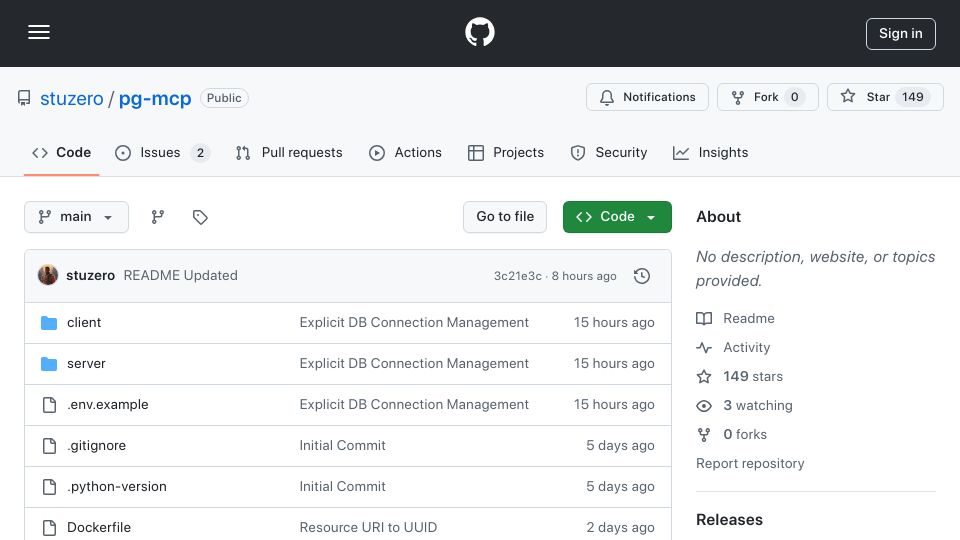
Task: Open the Projects tab
Action: (506, 153)
